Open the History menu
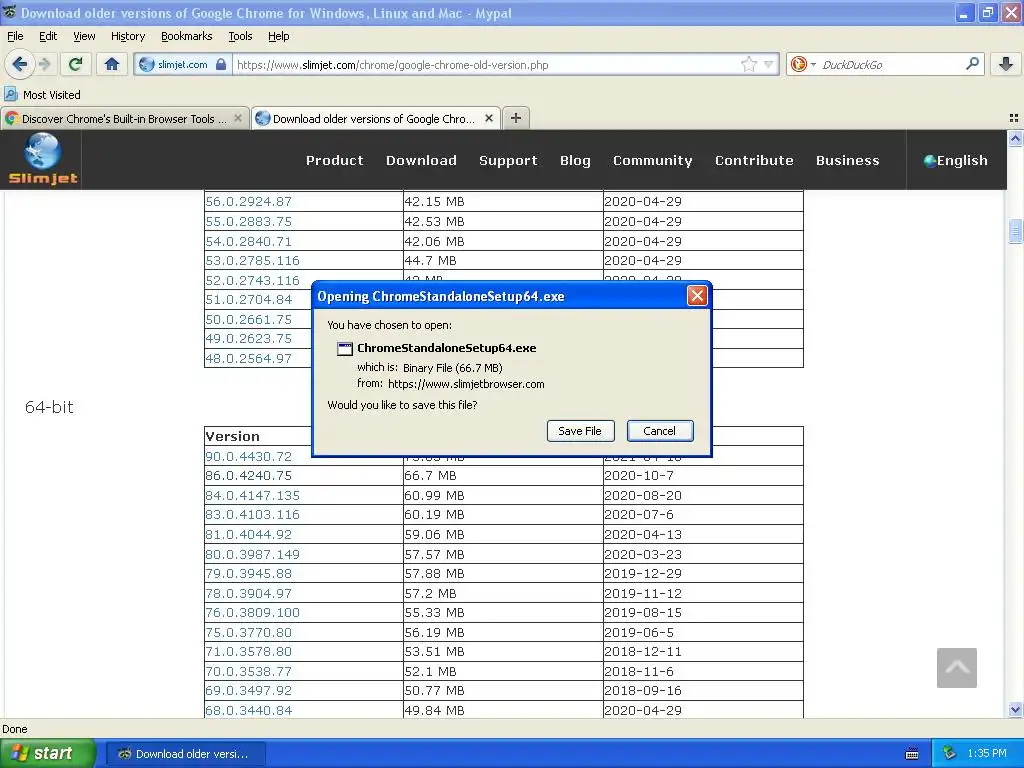1024x768 pixels. click(128, 36)
